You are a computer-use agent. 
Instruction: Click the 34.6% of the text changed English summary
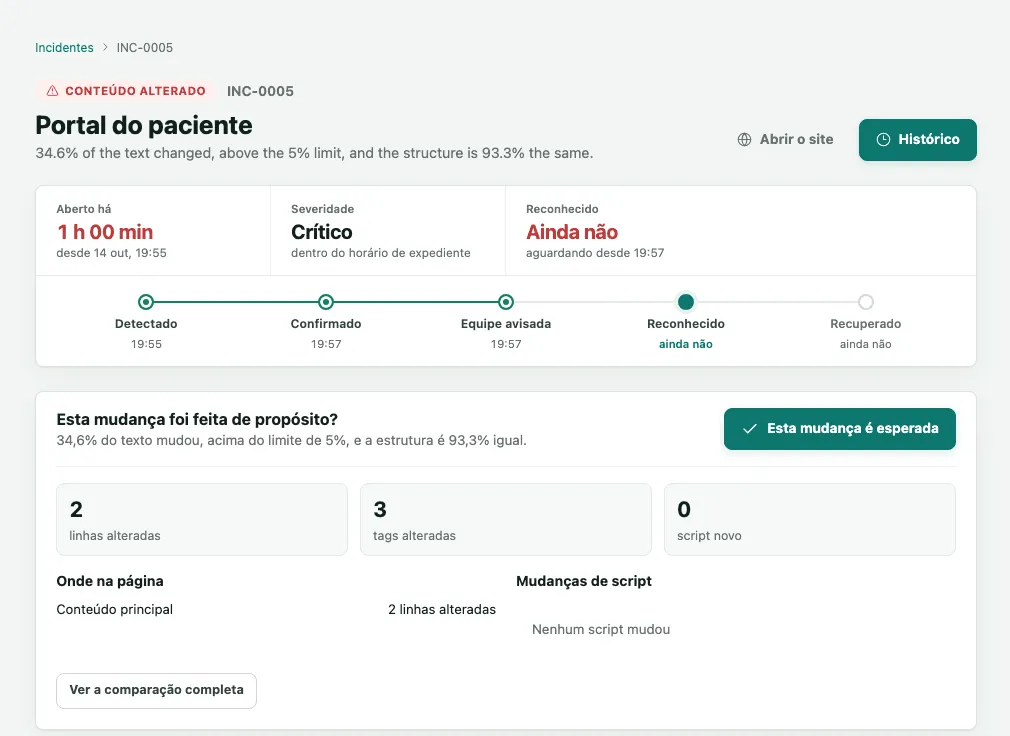314,153
